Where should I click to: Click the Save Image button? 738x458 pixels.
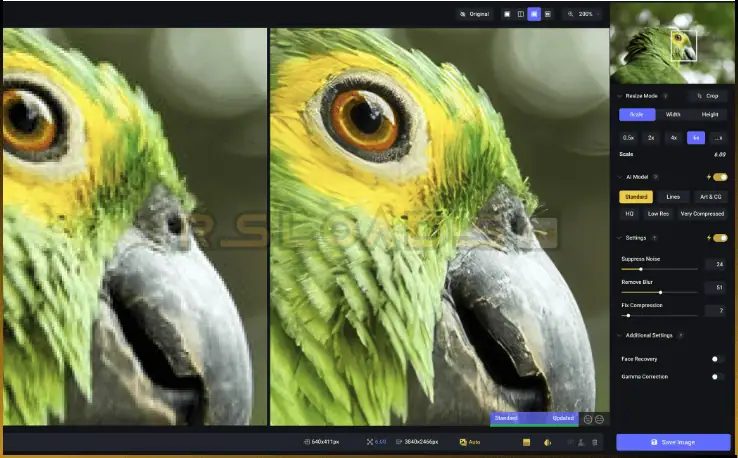673,442
